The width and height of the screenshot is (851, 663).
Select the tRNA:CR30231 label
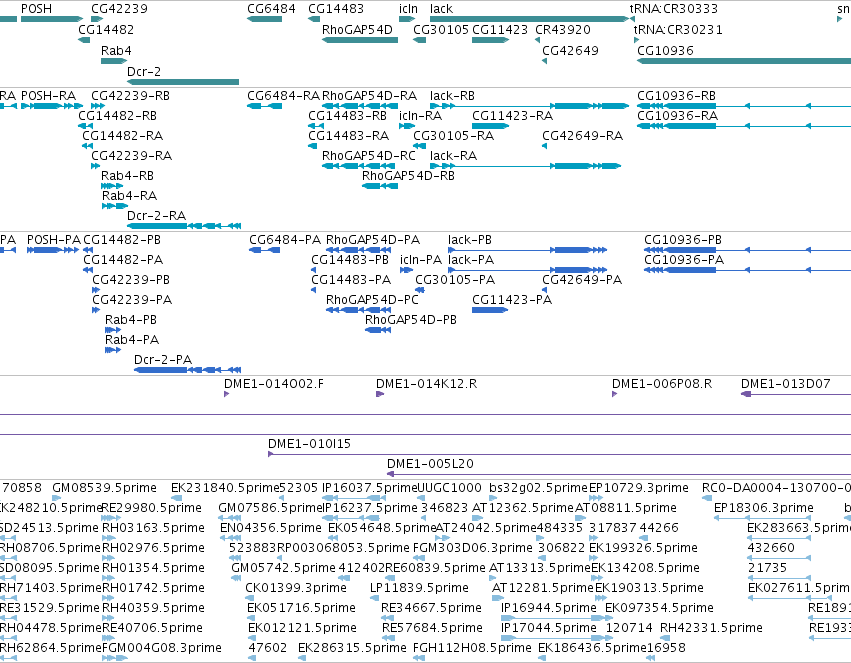point(678,30)
